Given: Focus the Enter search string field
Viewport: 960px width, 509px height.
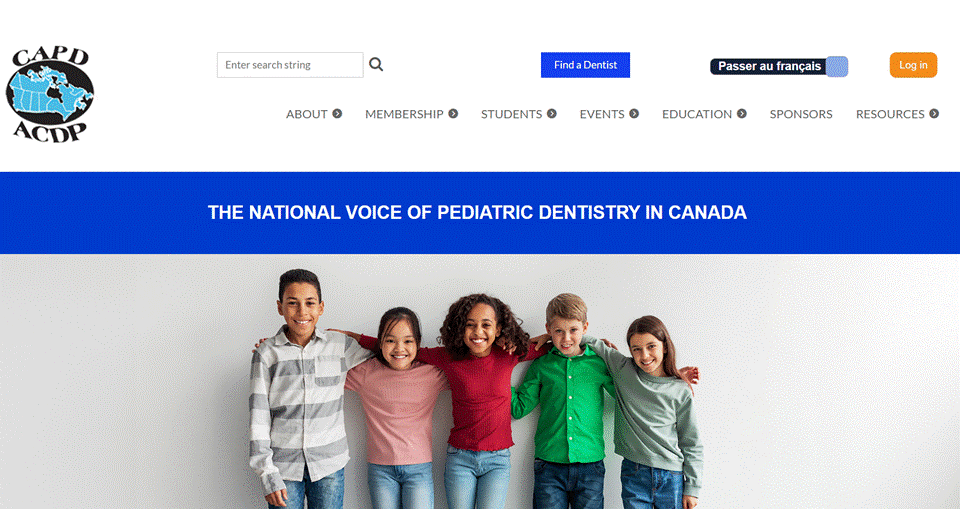Looking at the screenshot, I should pos(290,65).
